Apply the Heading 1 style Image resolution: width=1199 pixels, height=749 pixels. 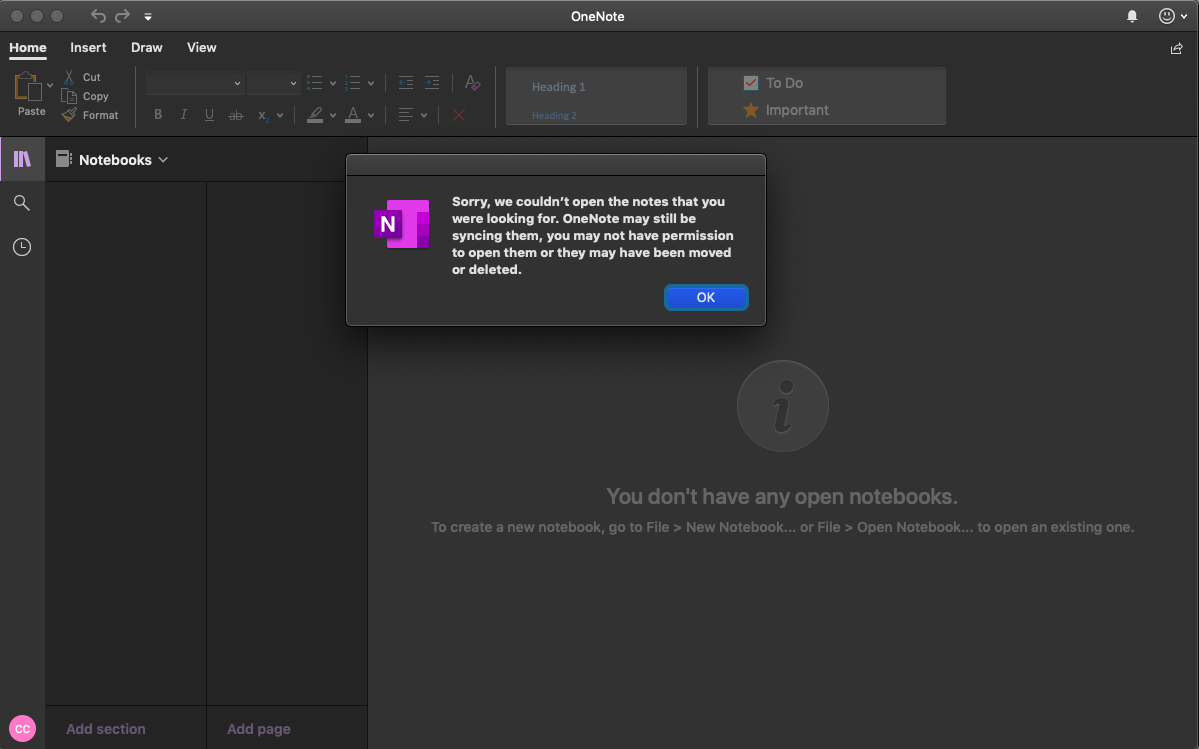click(558, 87)
